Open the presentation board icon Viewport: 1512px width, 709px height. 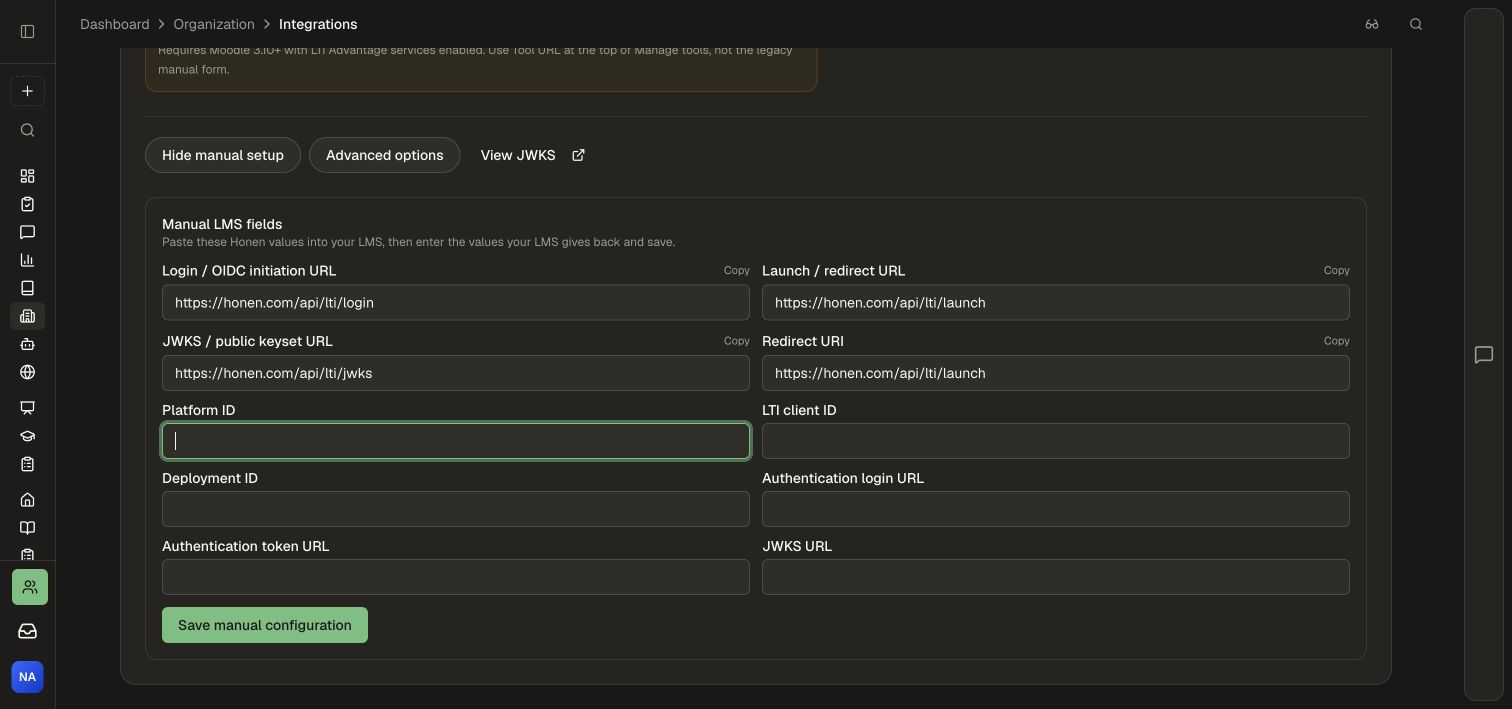27,408
